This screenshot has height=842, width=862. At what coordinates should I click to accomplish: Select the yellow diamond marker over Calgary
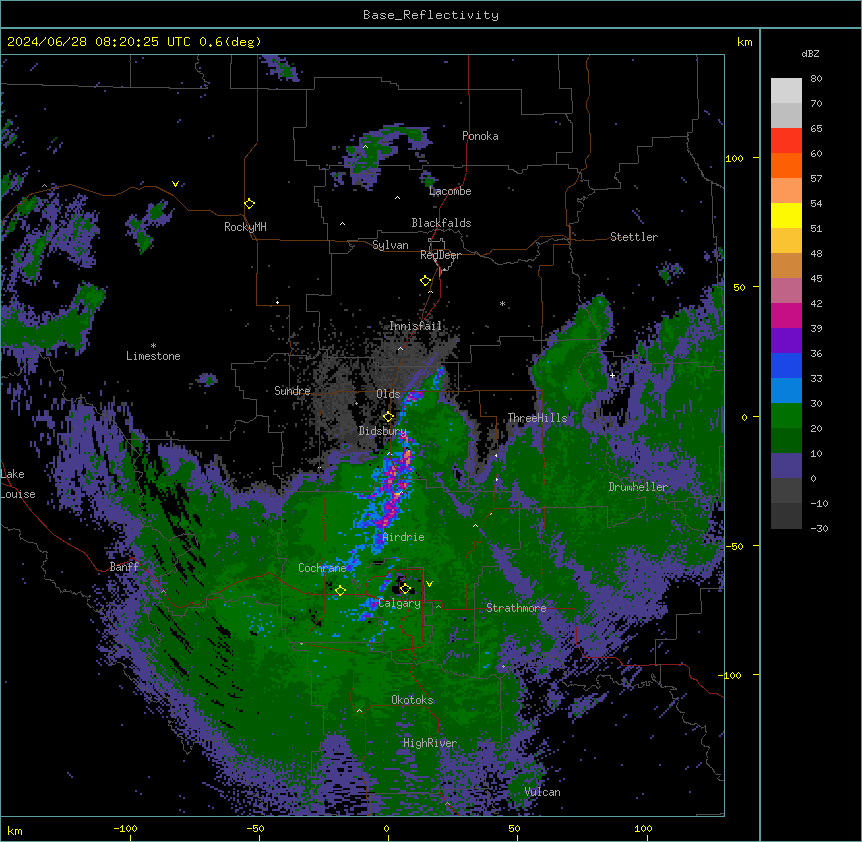[405, 589]
